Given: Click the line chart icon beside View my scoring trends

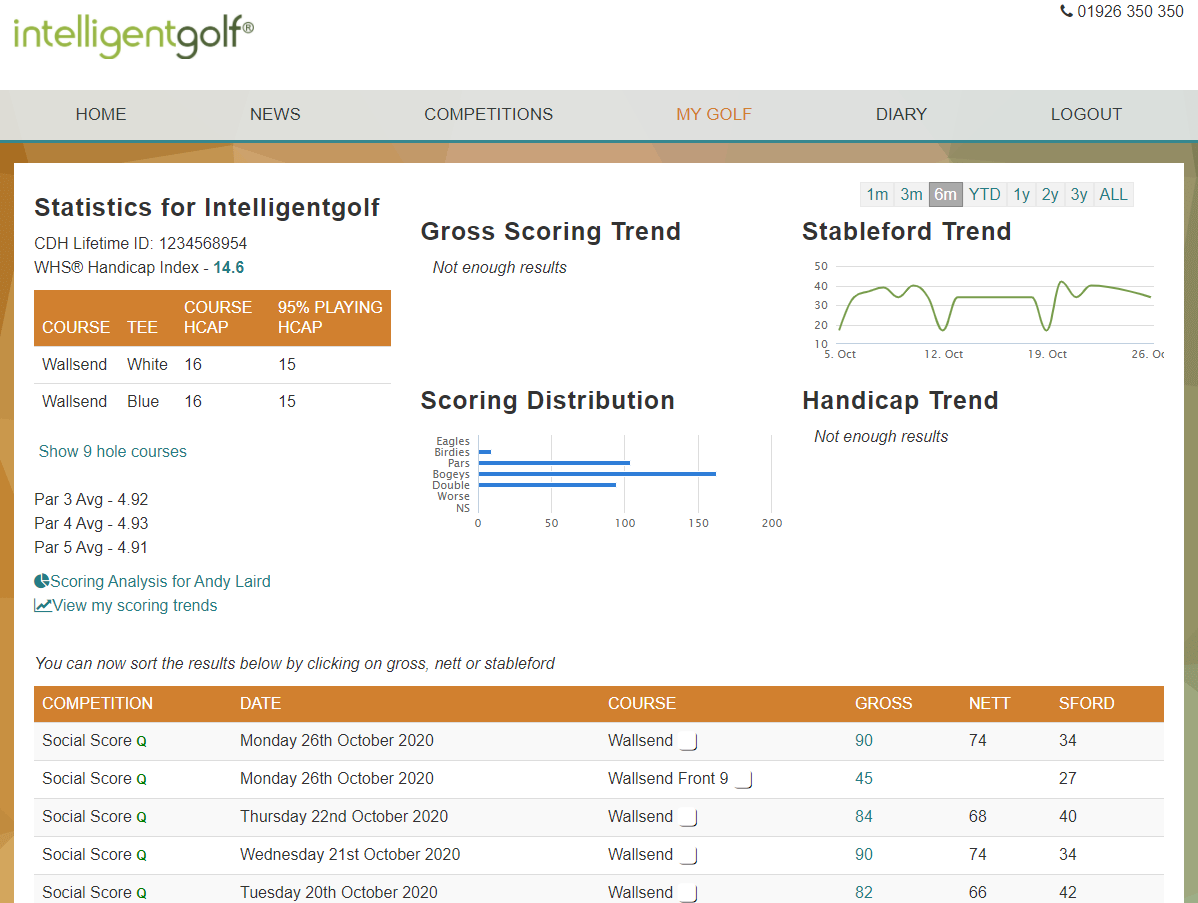Looking at the screenshot, I should [43, 606].
